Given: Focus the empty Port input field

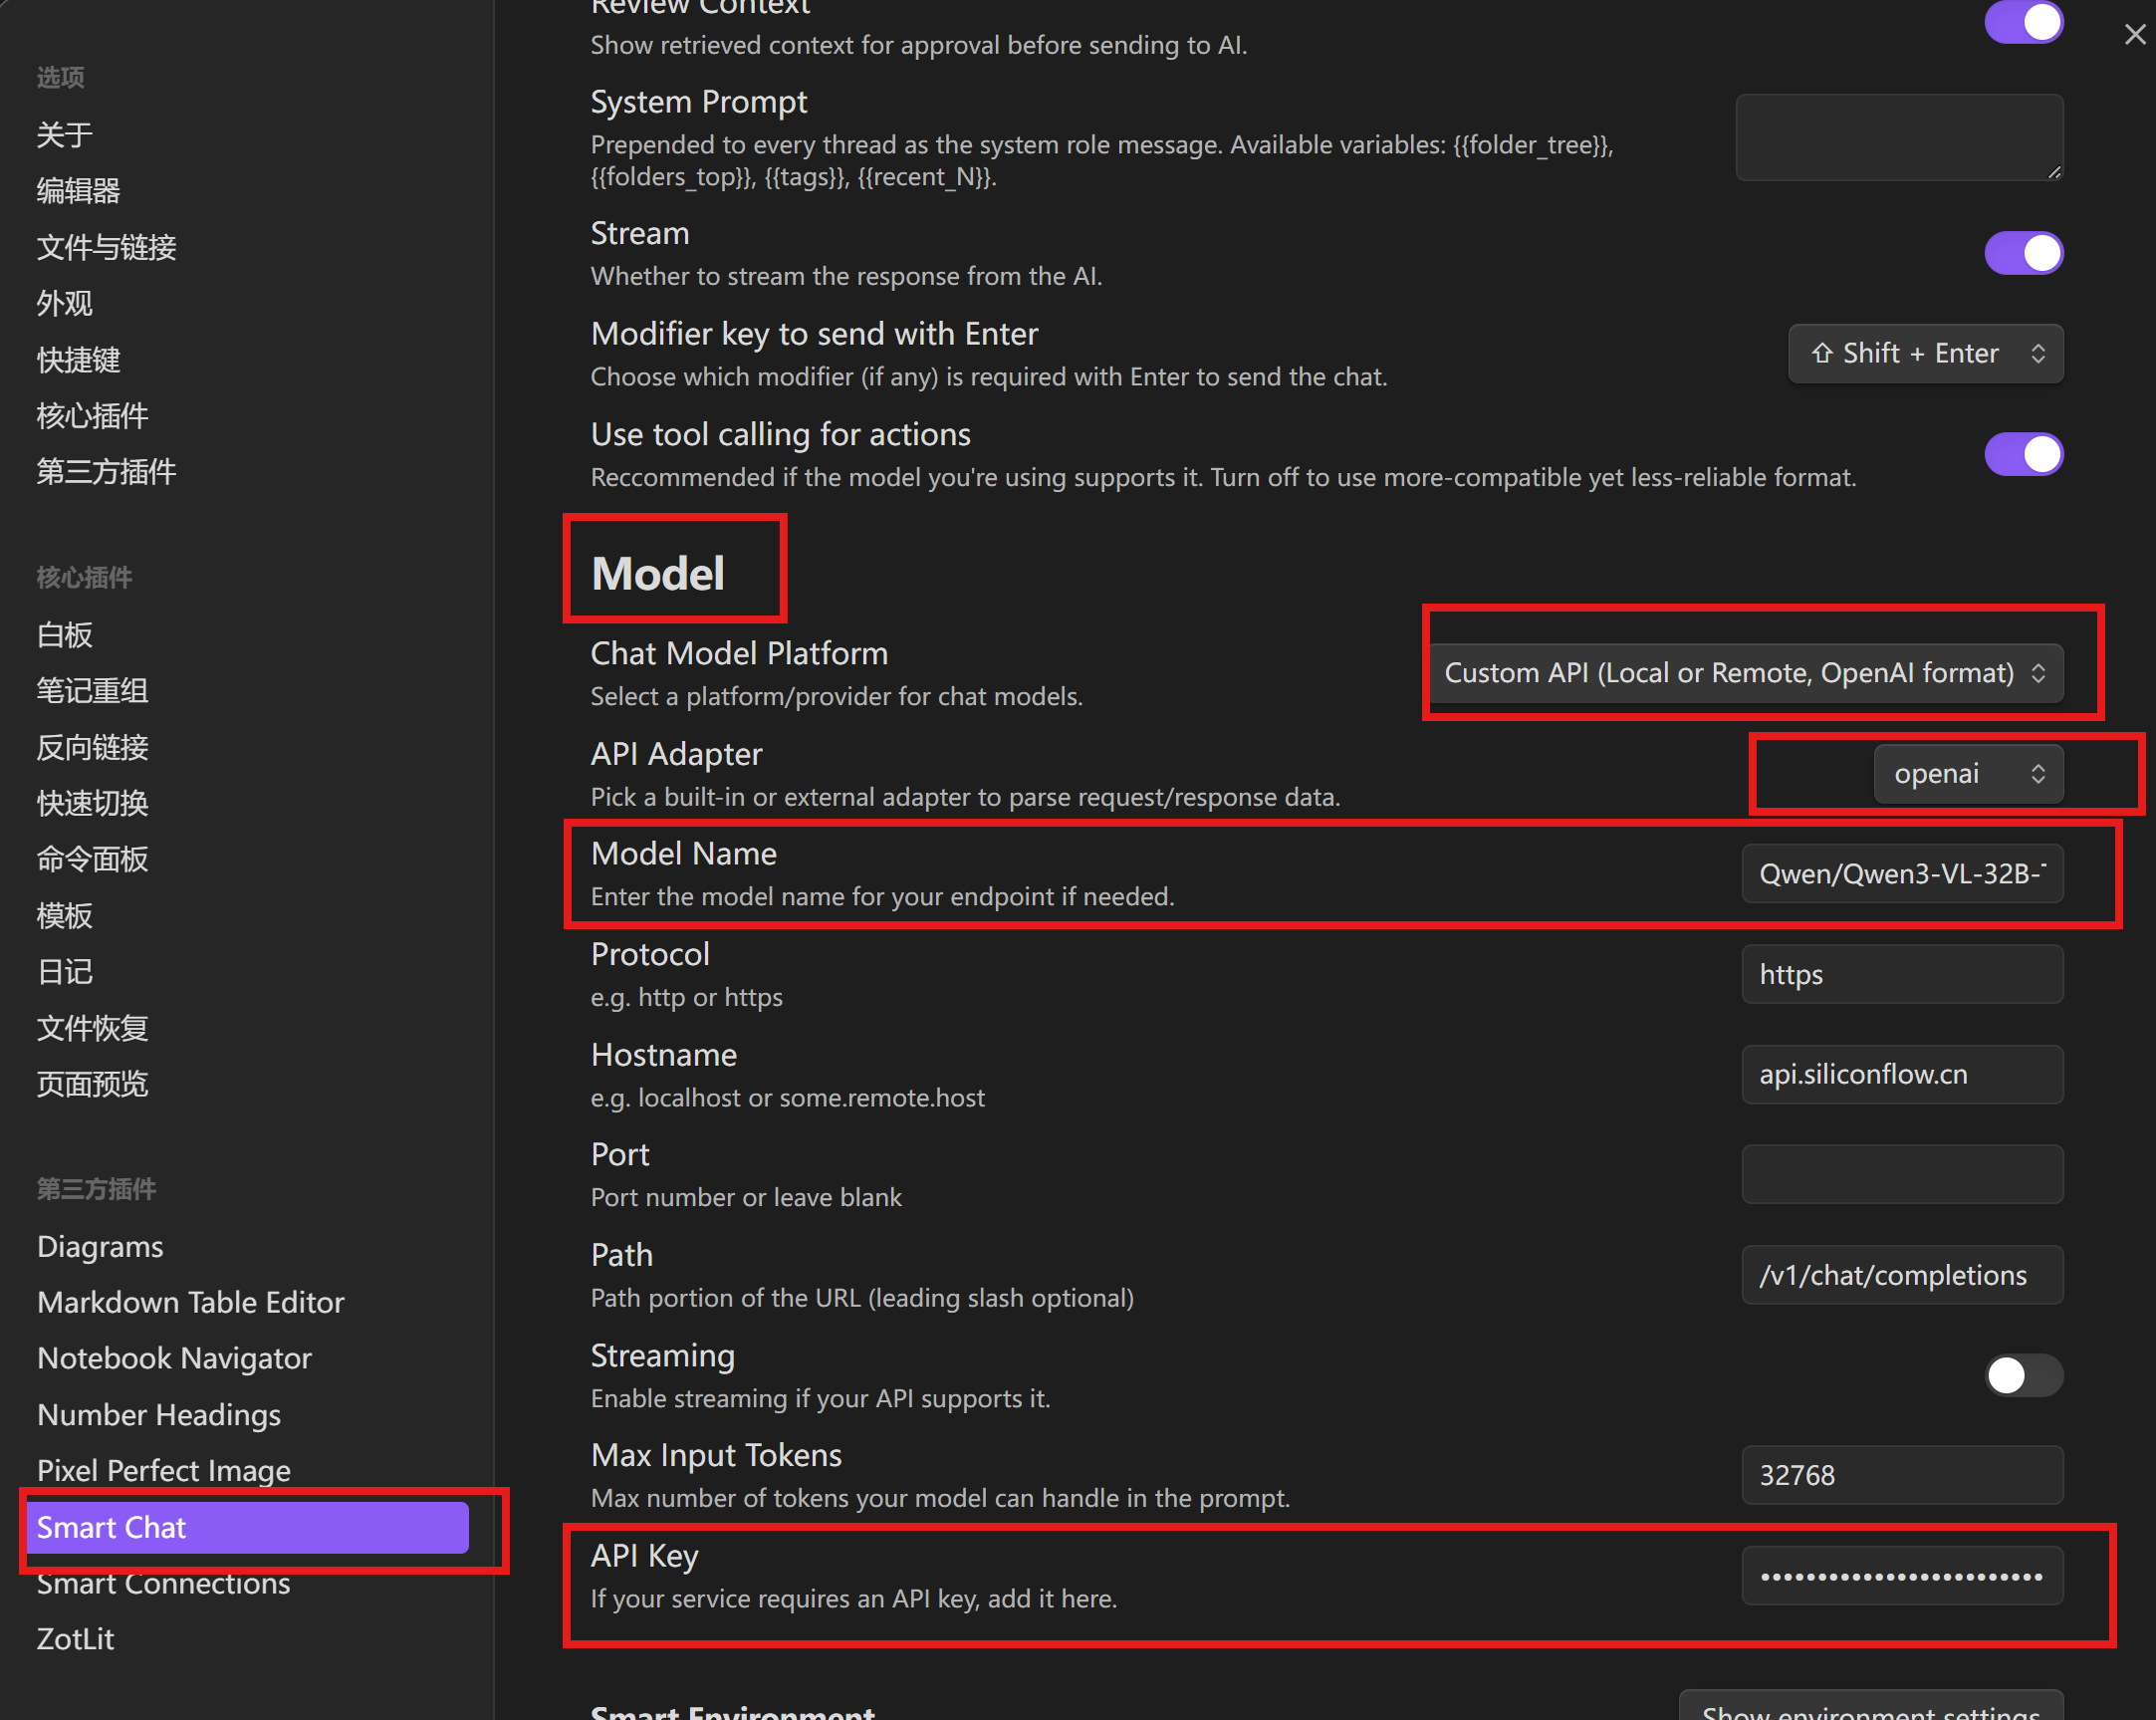Looking at the screenshot, I should point(1901,1175).
